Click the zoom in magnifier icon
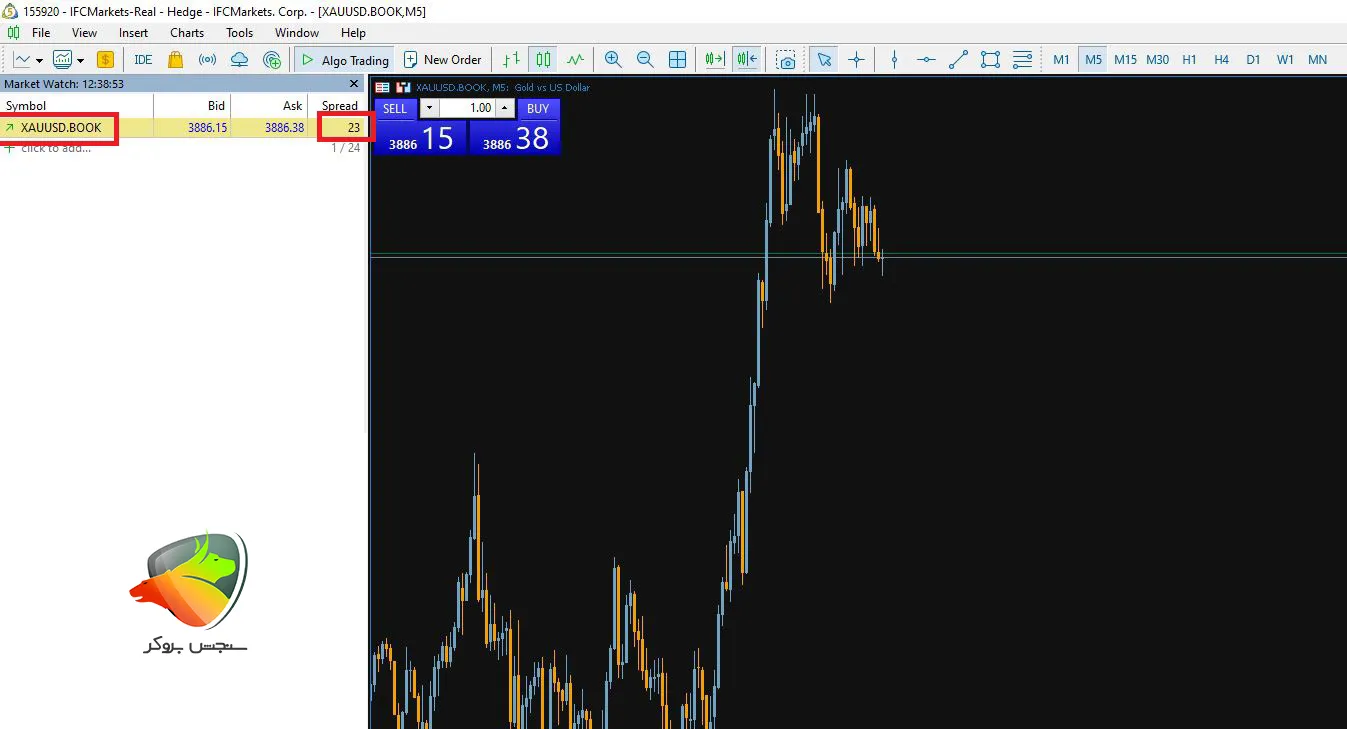 click(613, 60)
